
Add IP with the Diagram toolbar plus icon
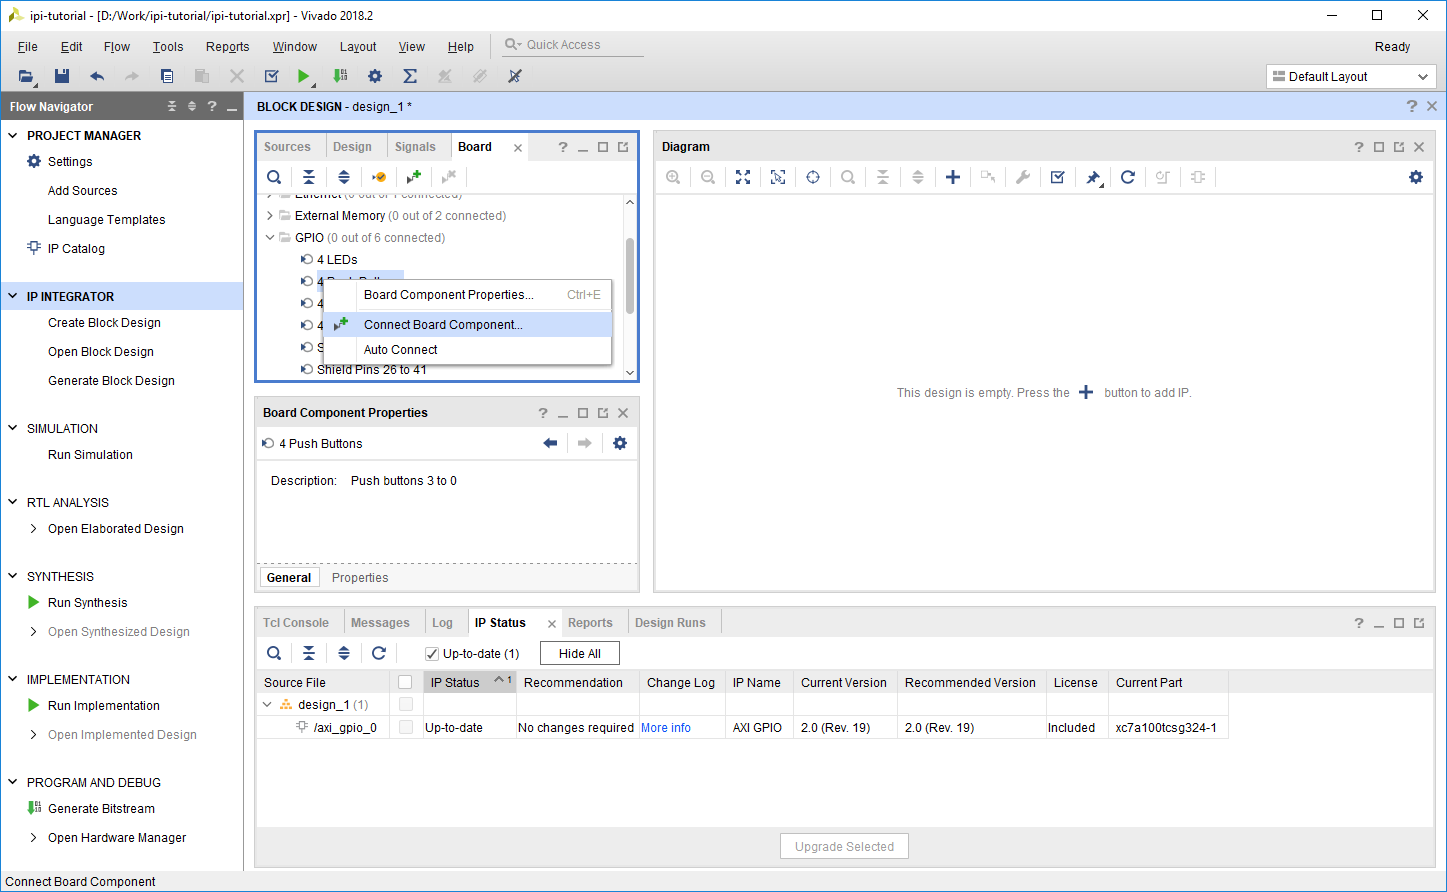tap(953, 177)
